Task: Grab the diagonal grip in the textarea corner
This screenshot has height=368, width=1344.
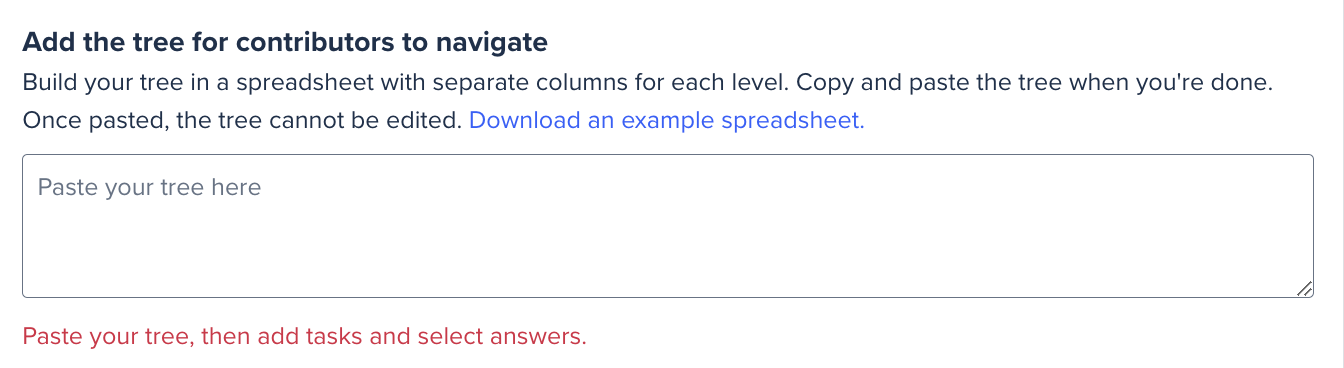Action: point(1303,288)
